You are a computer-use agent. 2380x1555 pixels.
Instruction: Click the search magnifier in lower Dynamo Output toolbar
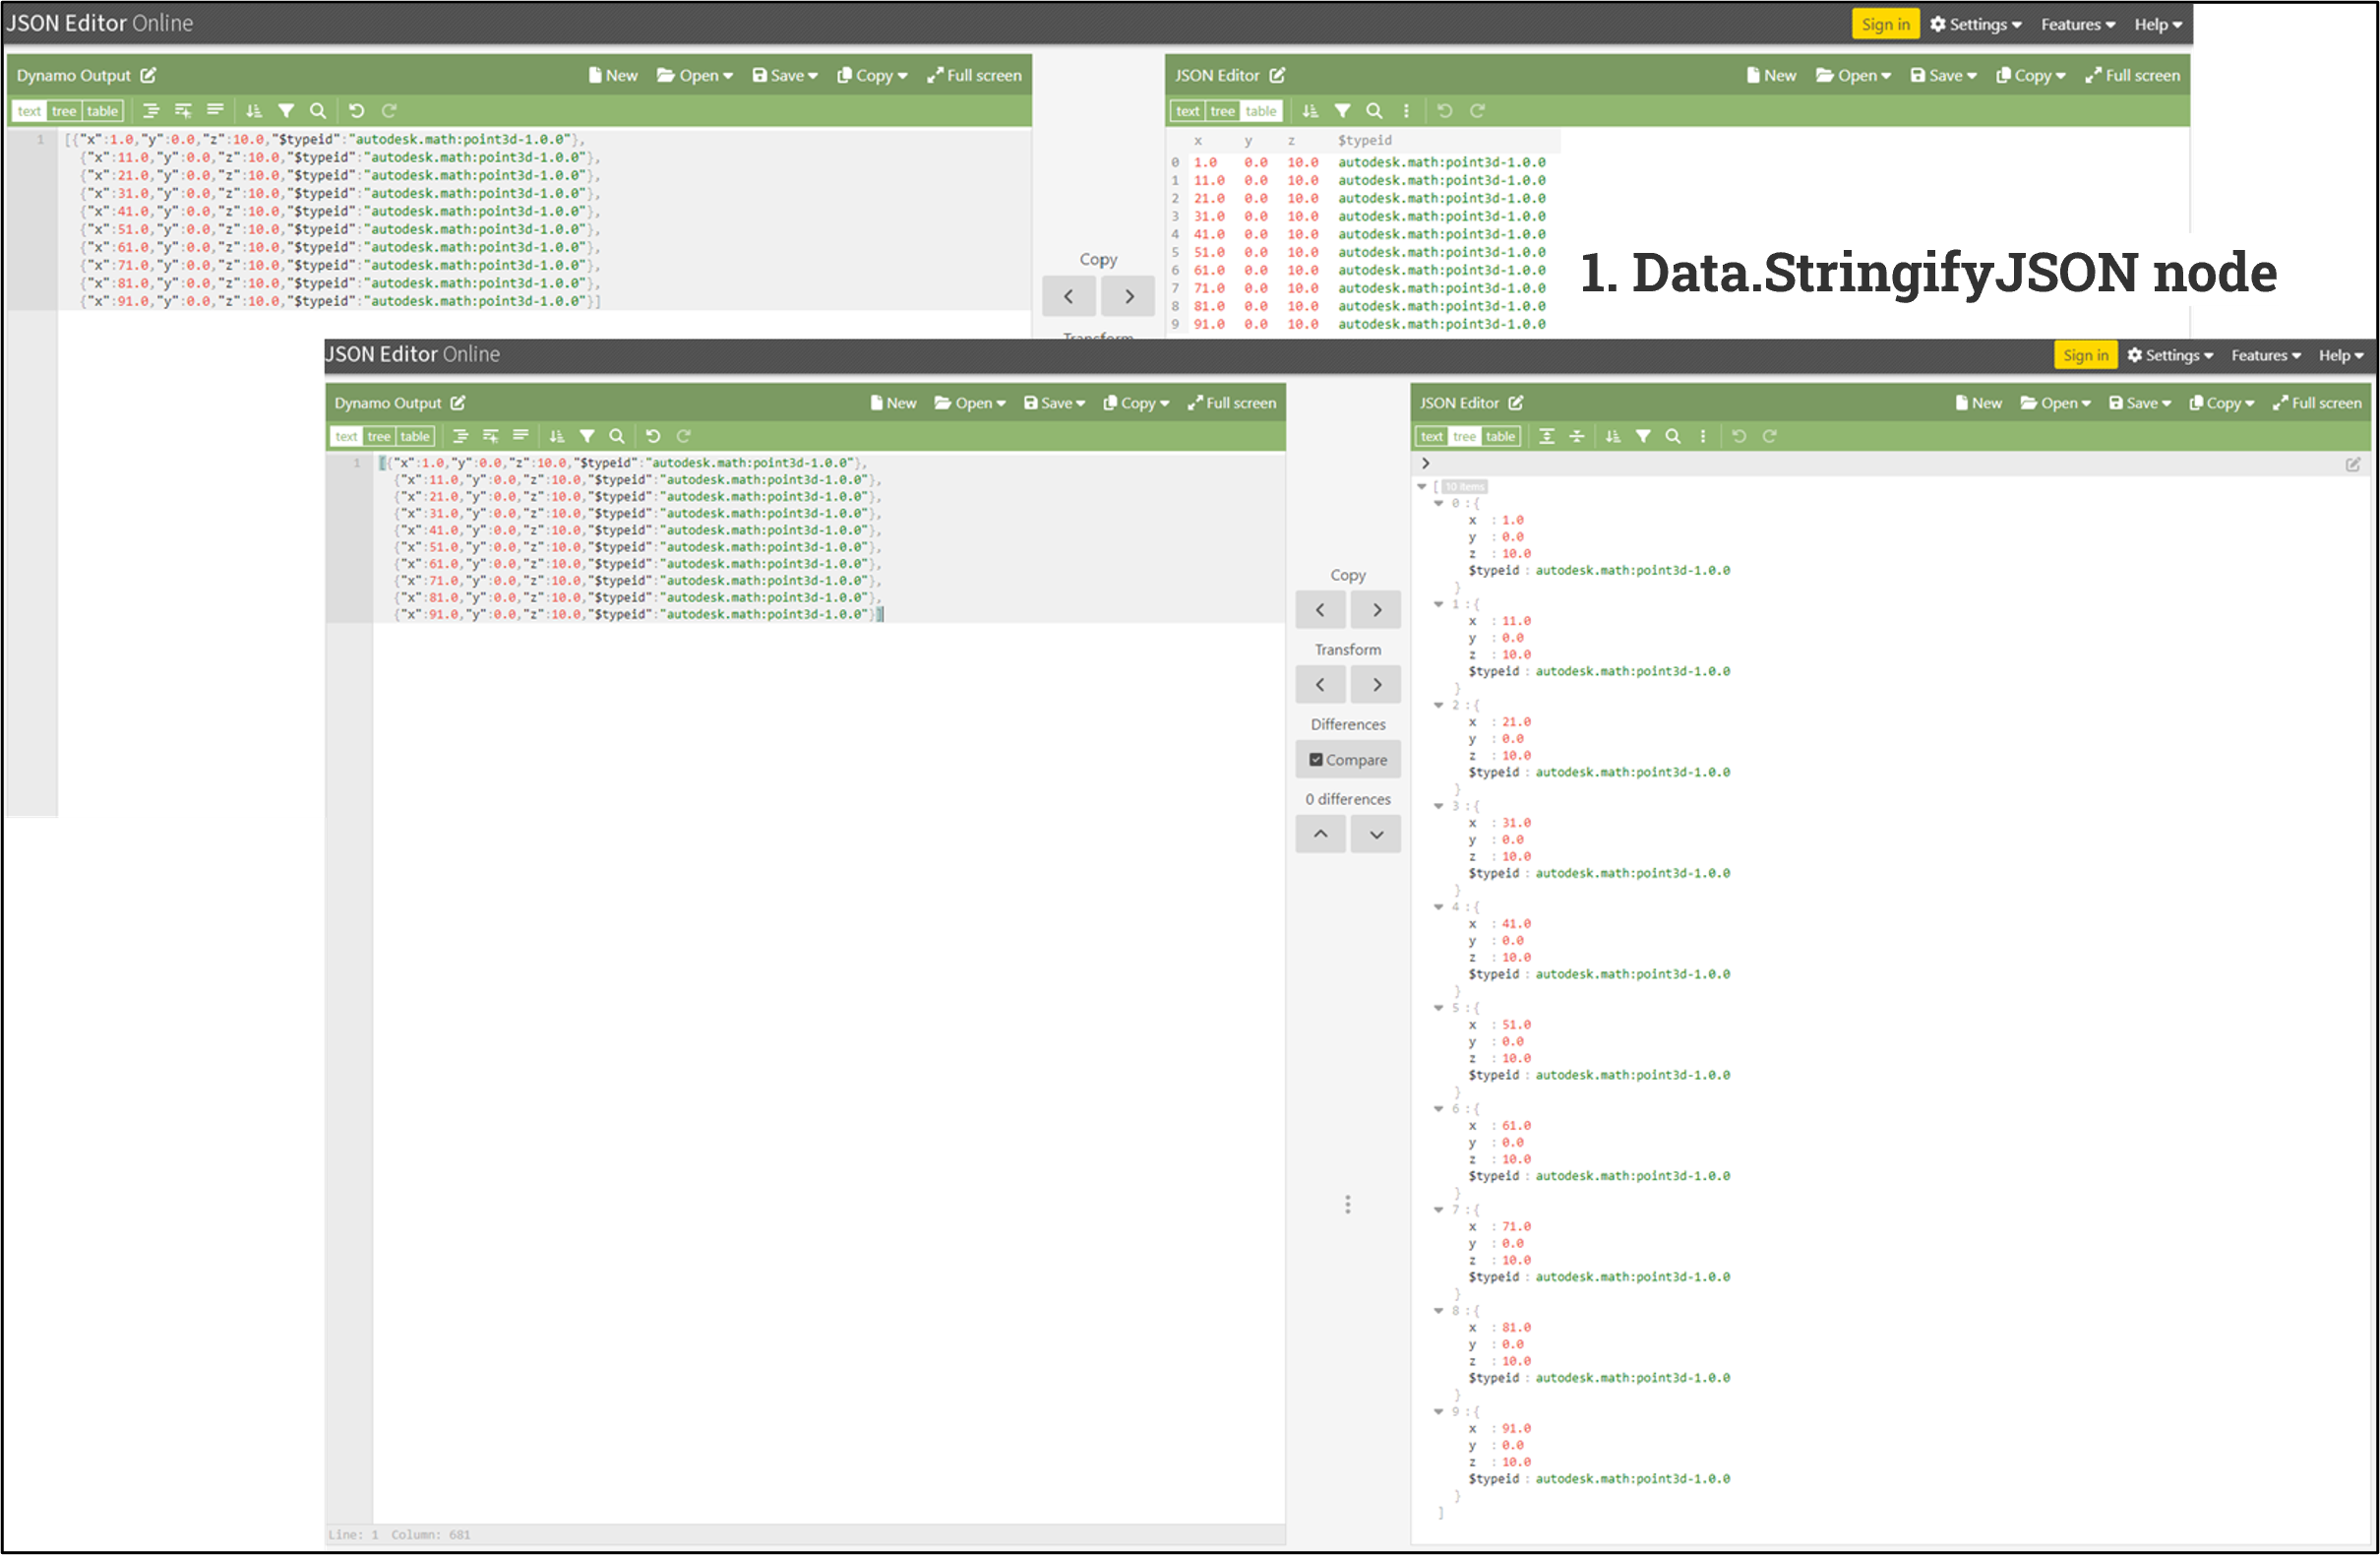click(617, 436)
